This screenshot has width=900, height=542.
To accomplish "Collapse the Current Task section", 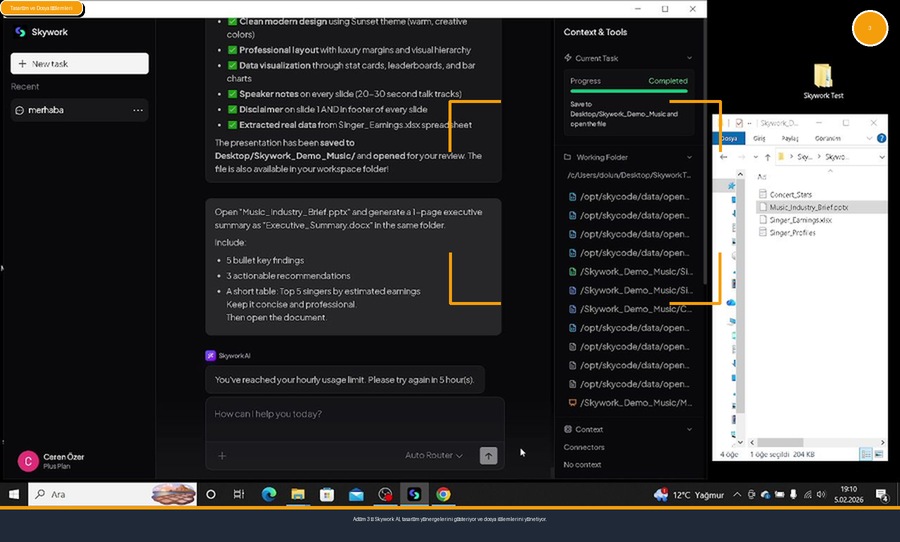I will [x=689, y=58].
